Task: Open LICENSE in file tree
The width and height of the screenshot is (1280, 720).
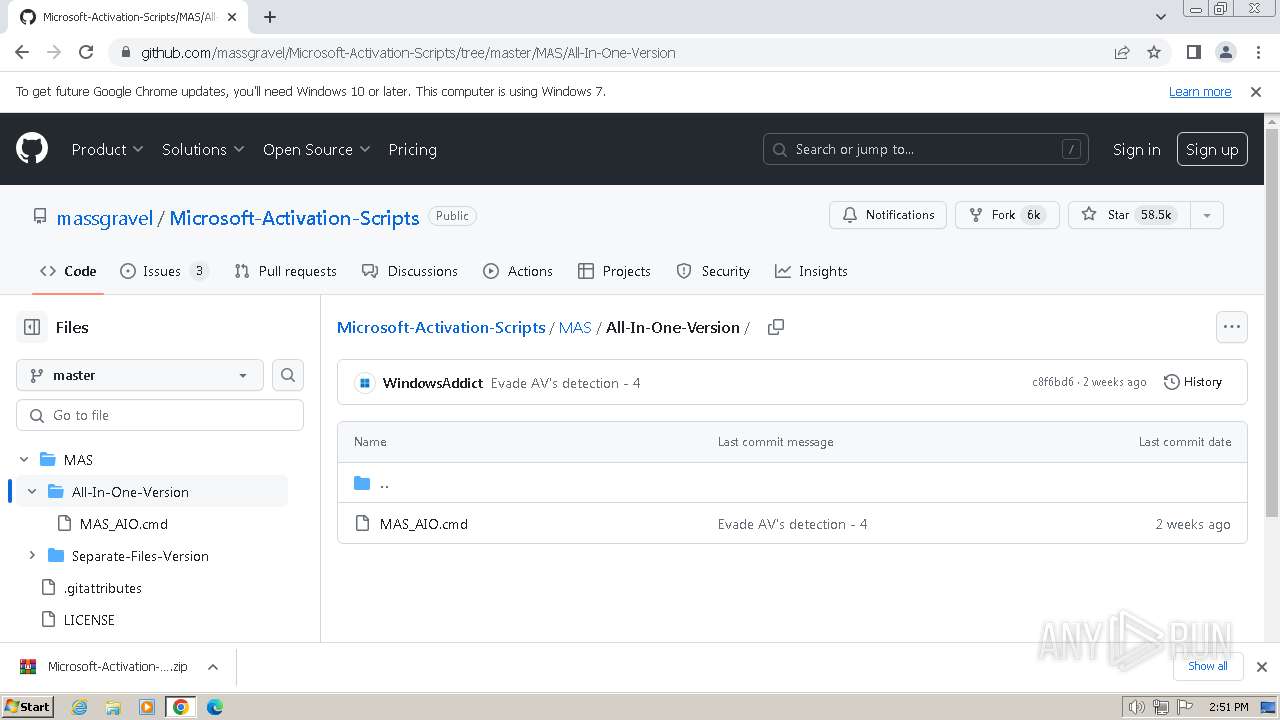Action: [89, 620]
